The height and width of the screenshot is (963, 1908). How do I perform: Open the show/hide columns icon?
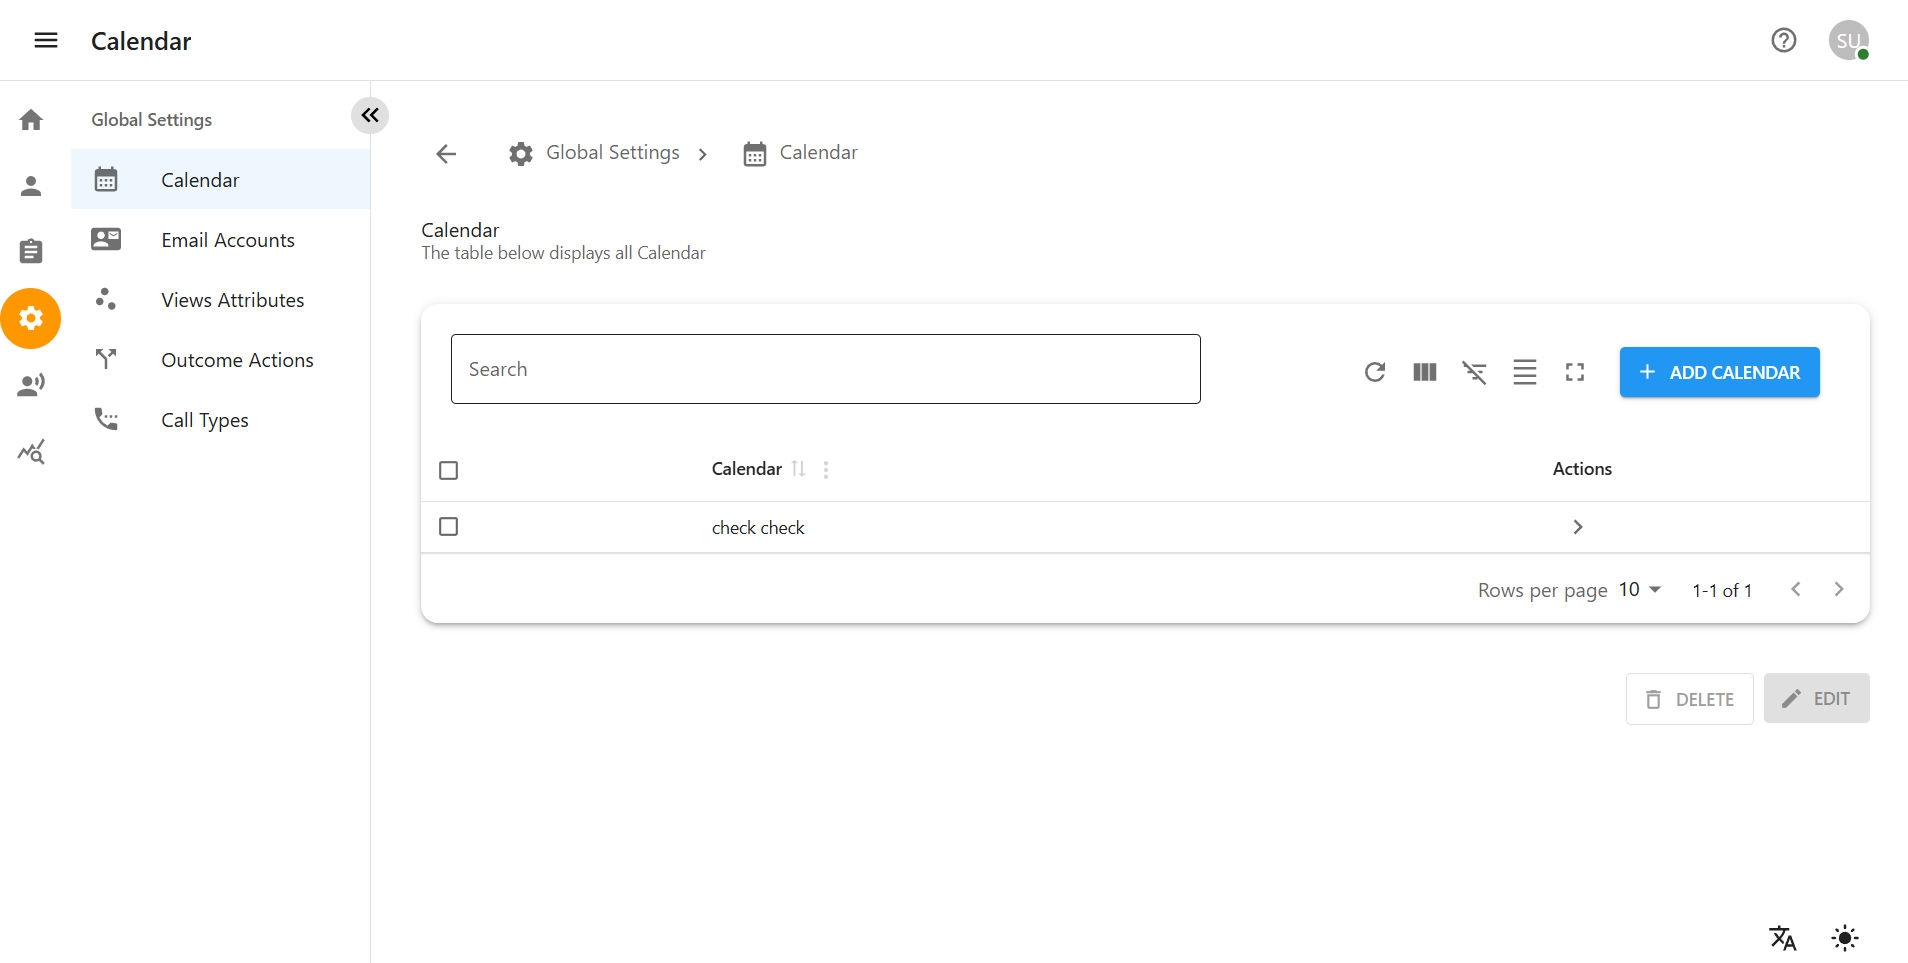pos(1424,372)
